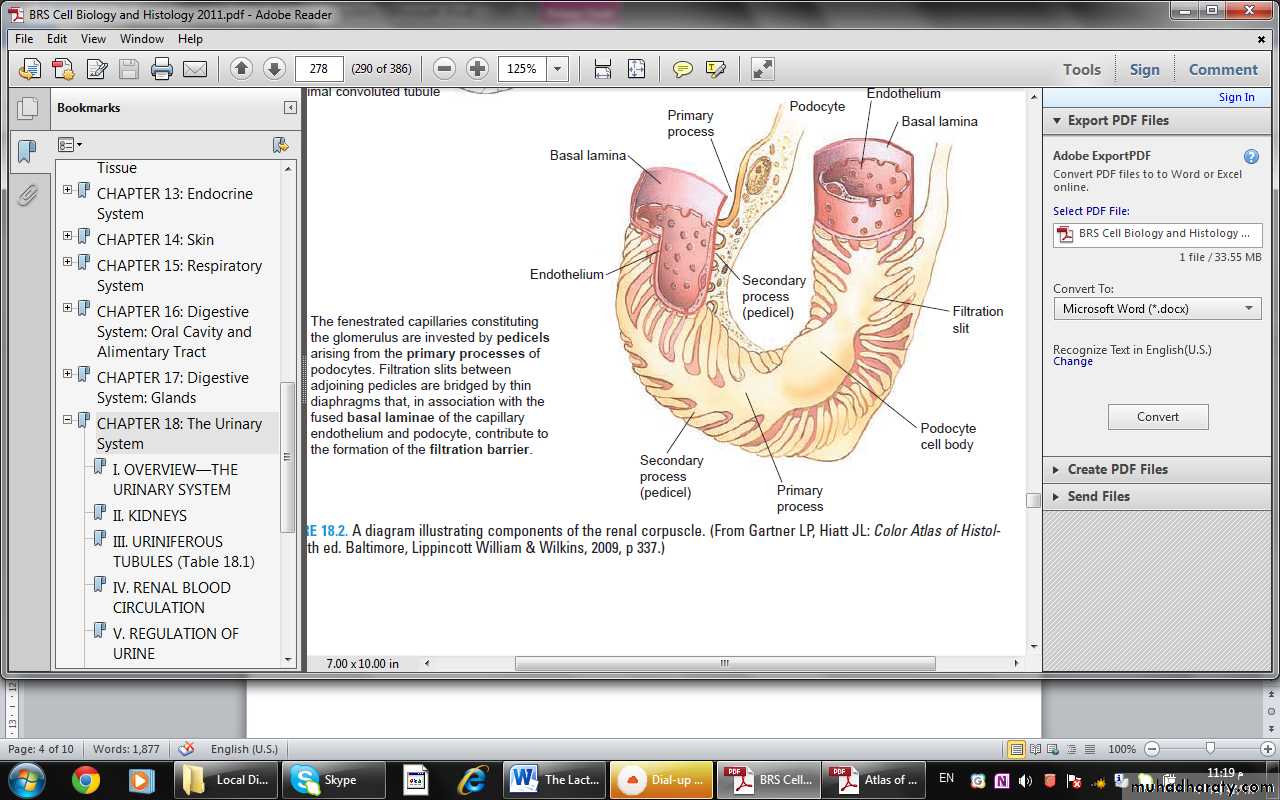This screenshot has height=800, width=1280.
Task: Select the highlight text tool
Action: tap(716, 69)
